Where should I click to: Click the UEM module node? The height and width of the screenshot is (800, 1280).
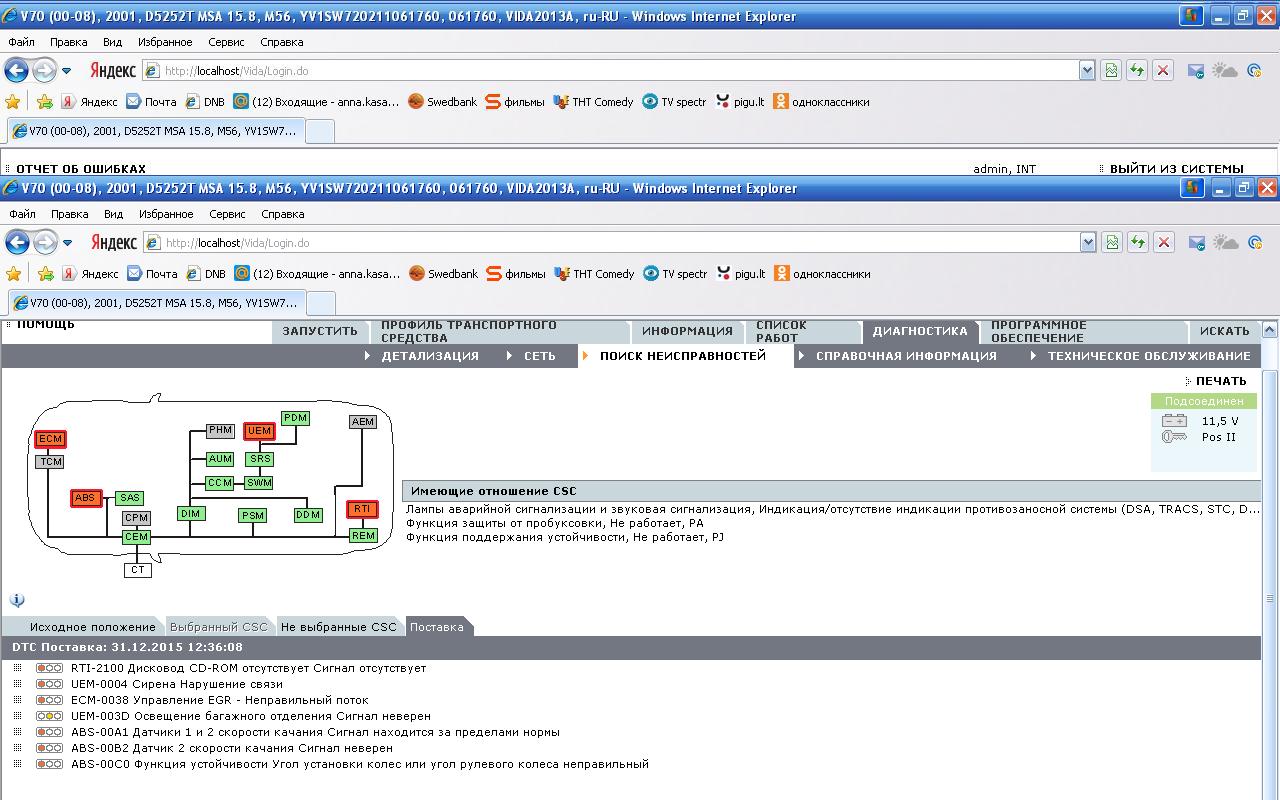click(259, 431)
